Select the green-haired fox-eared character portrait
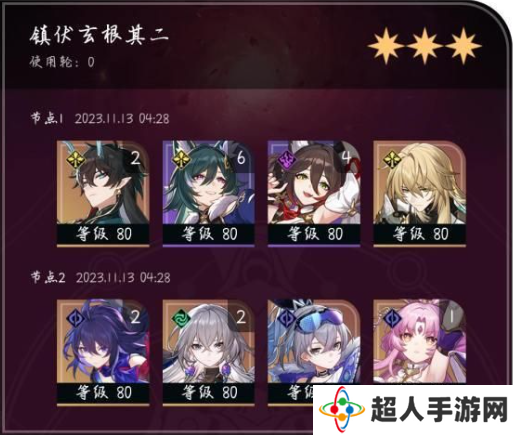The image size is (513, 435). [x=209, y=194]
